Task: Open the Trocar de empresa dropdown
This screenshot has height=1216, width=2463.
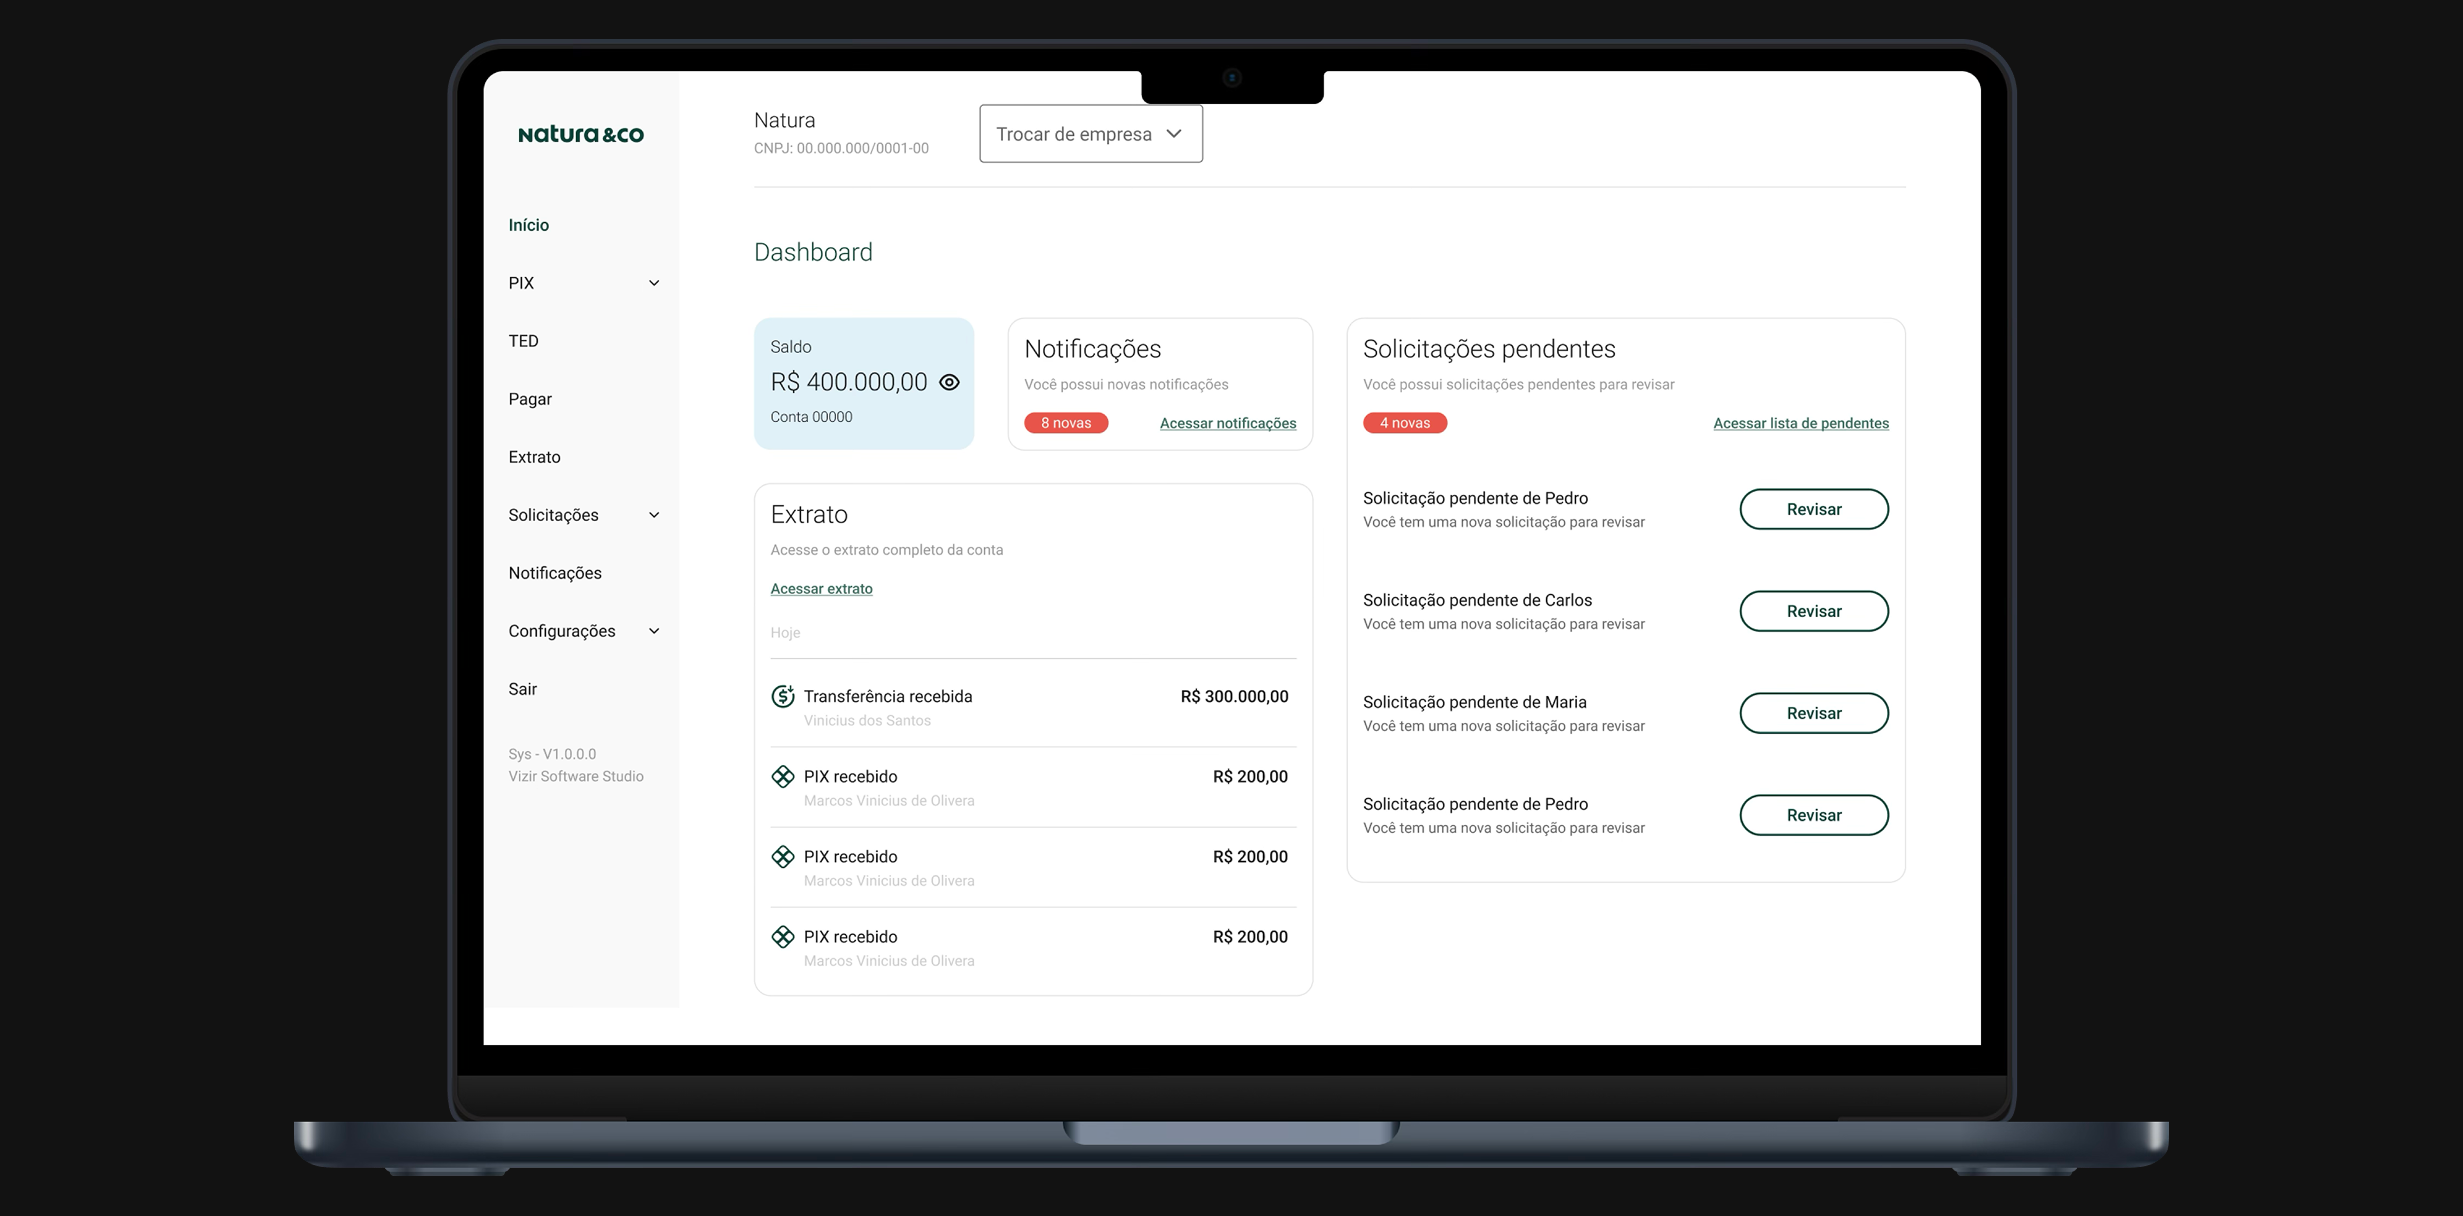Action: [1090, 133]
